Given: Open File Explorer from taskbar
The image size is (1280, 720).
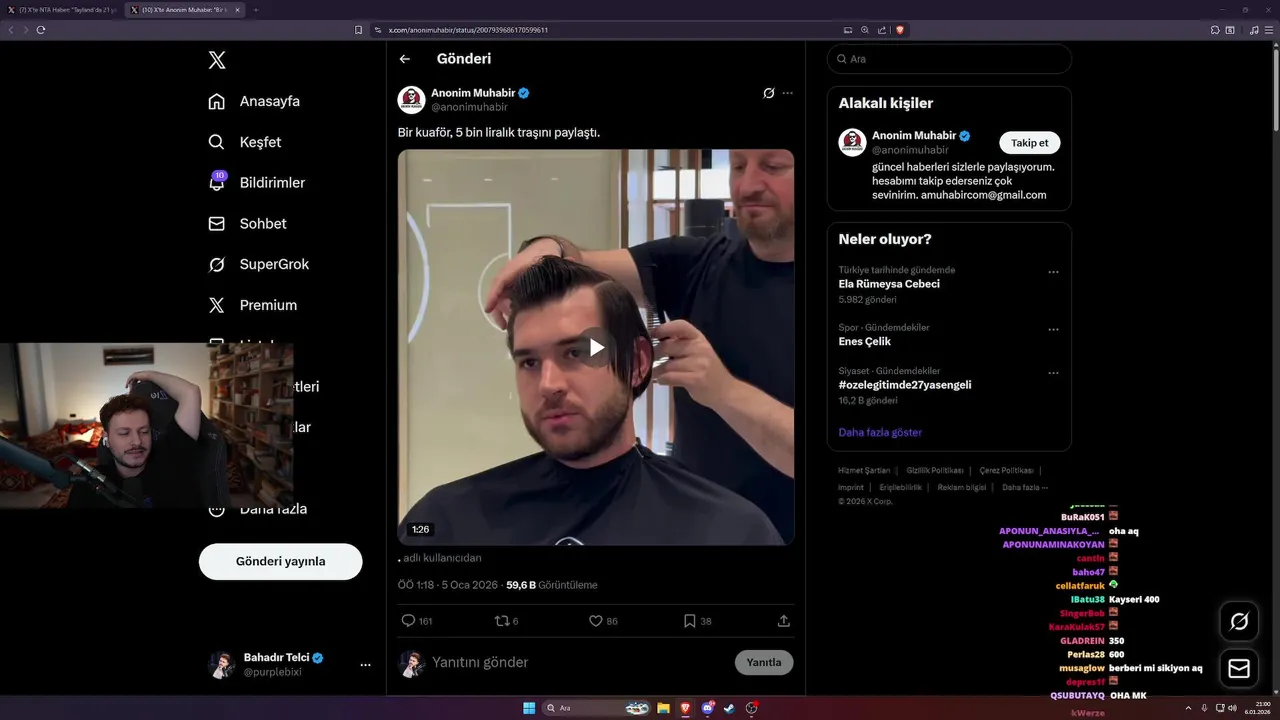Looking at the screenshot, I should pos(663,708).
